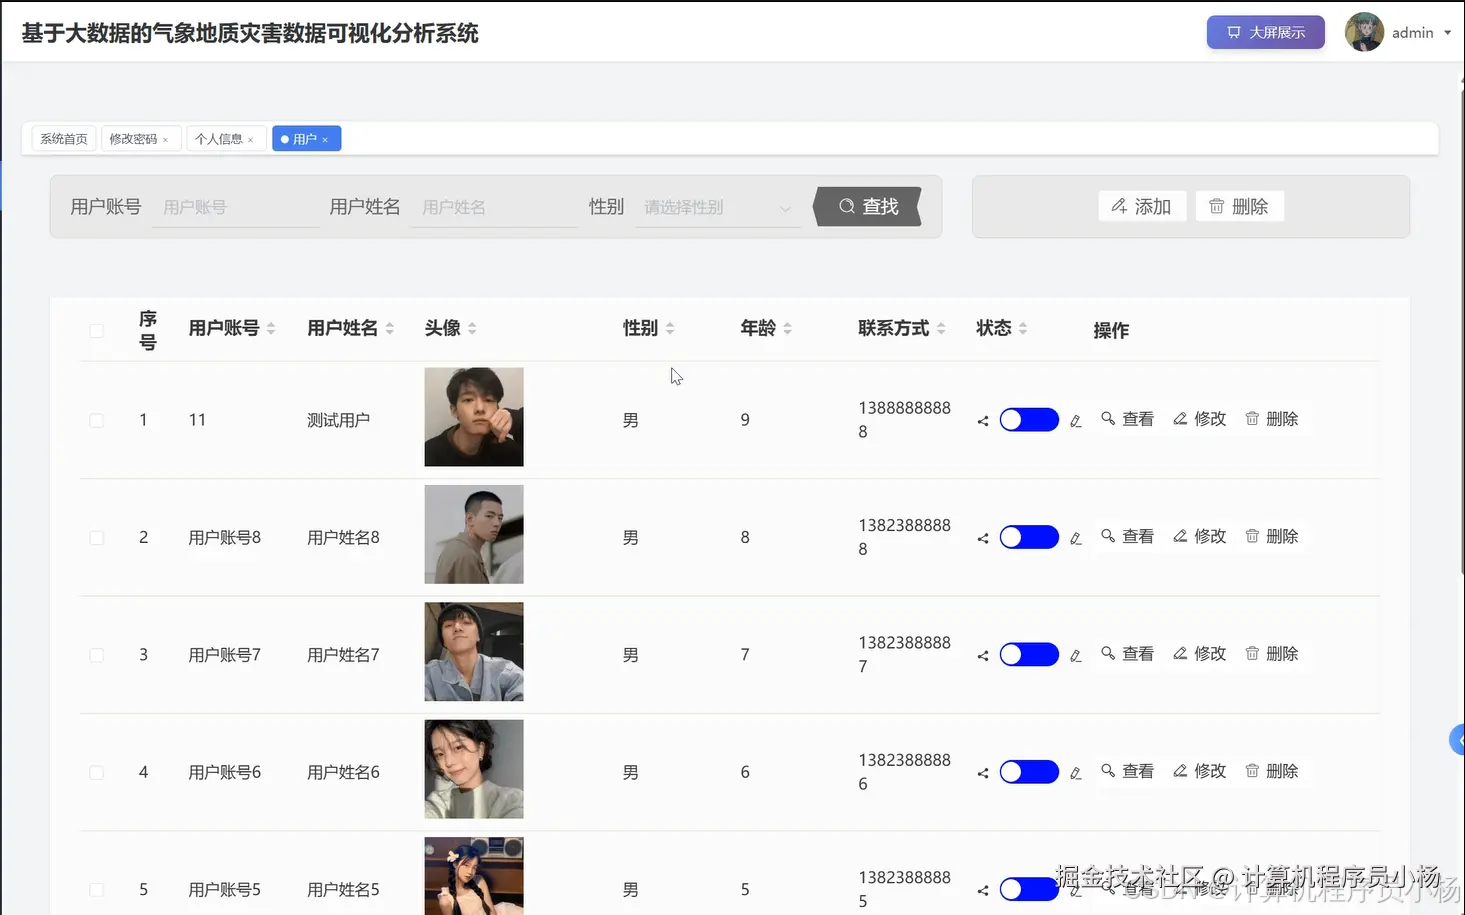Screen dimensions: 1465x915
Task: Toggle status switch for 用户姓名7
Action: point(1029,654)
